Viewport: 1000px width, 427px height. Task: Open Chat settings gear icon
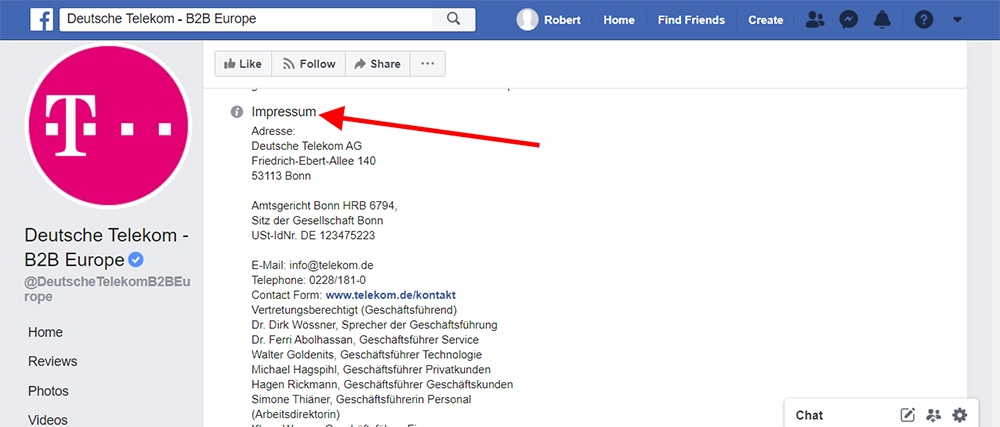click(960, 416)
